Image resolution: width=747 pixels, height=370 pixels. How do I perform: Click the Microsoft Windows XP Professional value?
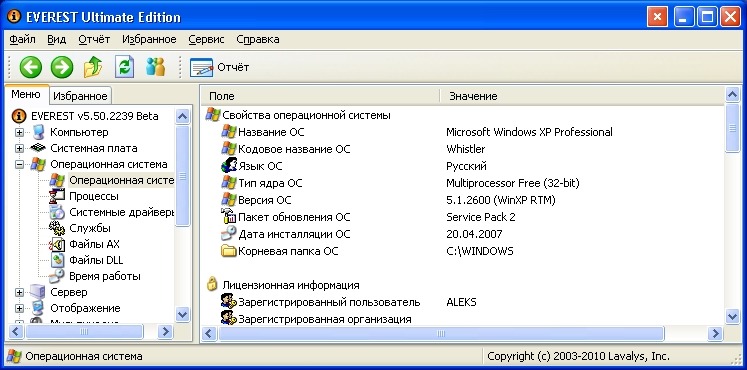(x=529, y=132)
